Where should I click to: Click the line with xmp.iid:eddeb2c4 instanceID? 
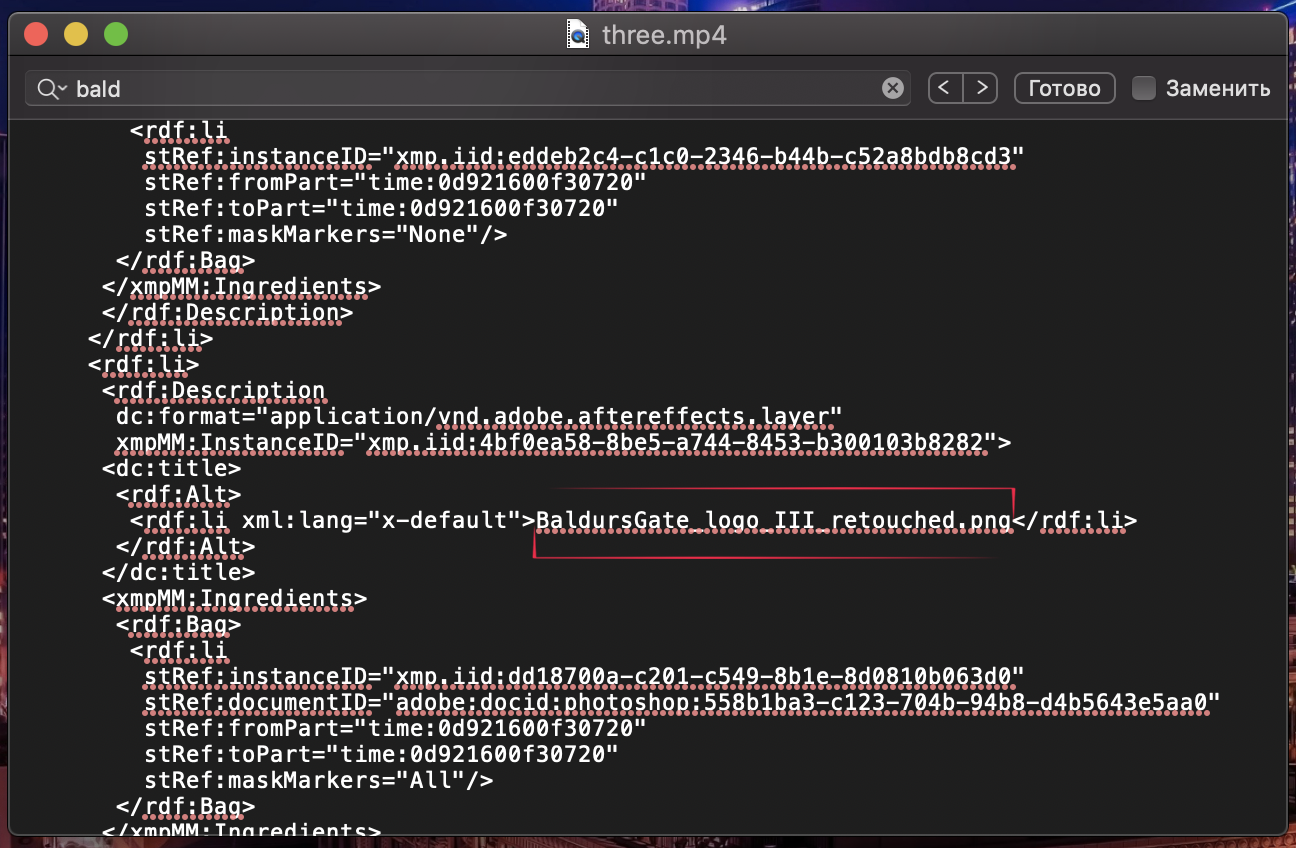(585, 156)
